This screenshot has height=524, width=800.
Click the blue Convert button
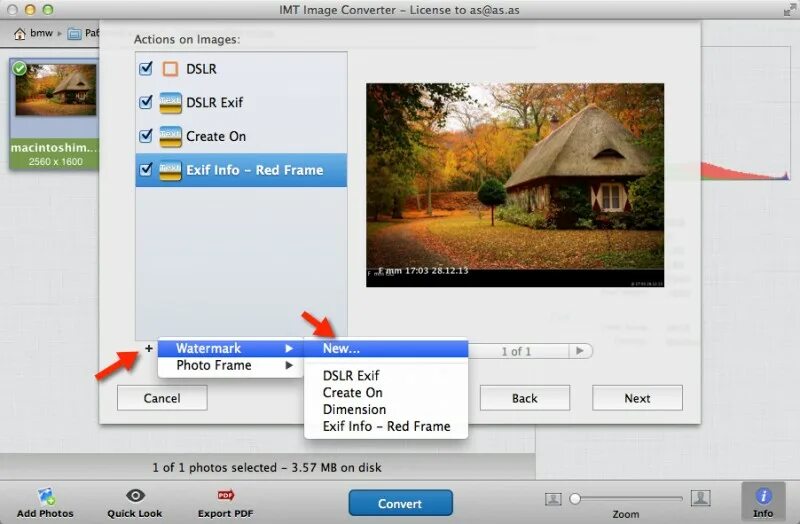(401, 503)
